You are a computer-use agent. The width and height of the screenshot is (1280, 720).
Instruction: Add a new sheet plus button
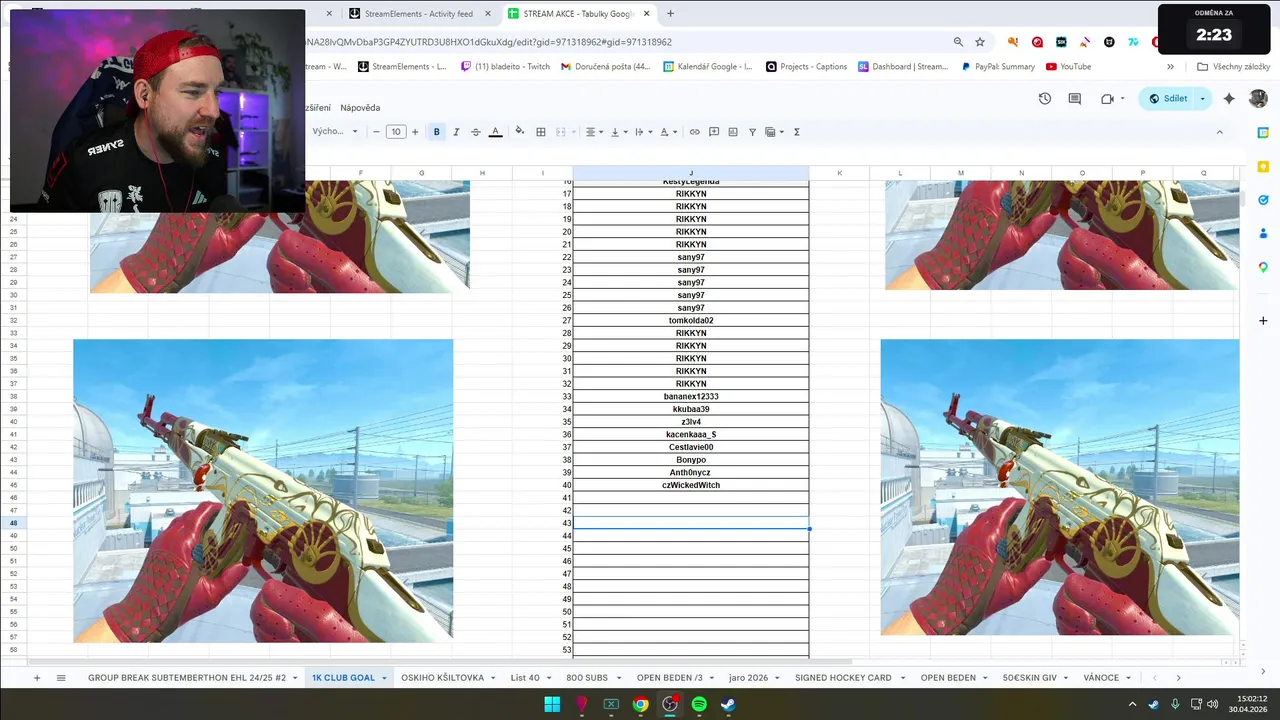(x=37, y=678)
